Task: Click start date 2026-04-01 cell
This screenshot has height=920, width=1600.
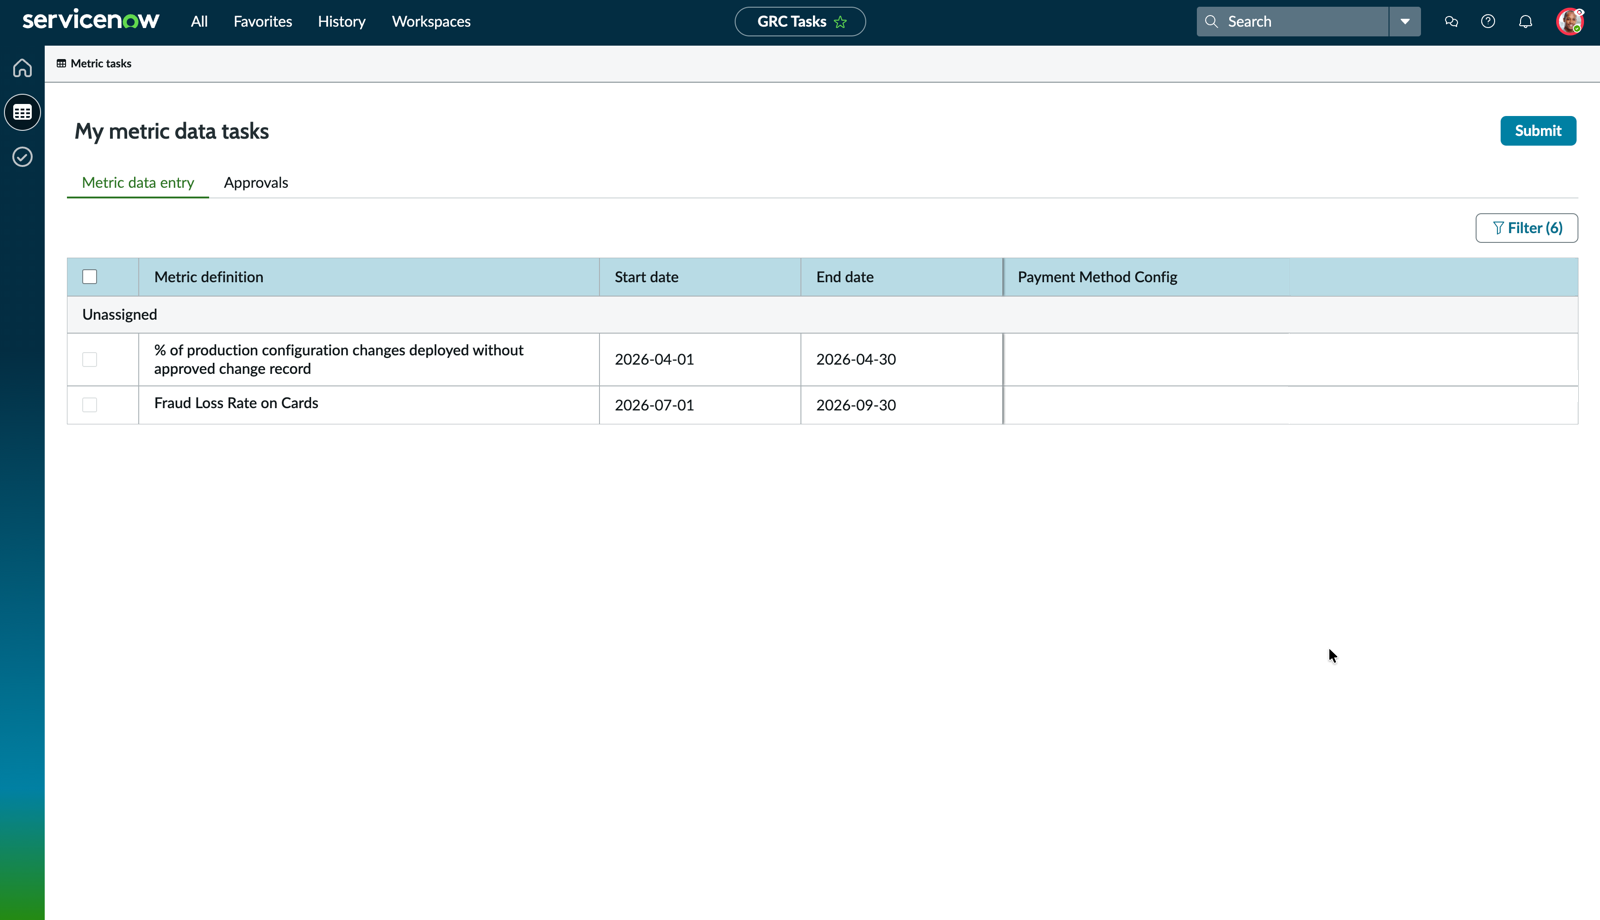Action: click(x=700, y=359)
